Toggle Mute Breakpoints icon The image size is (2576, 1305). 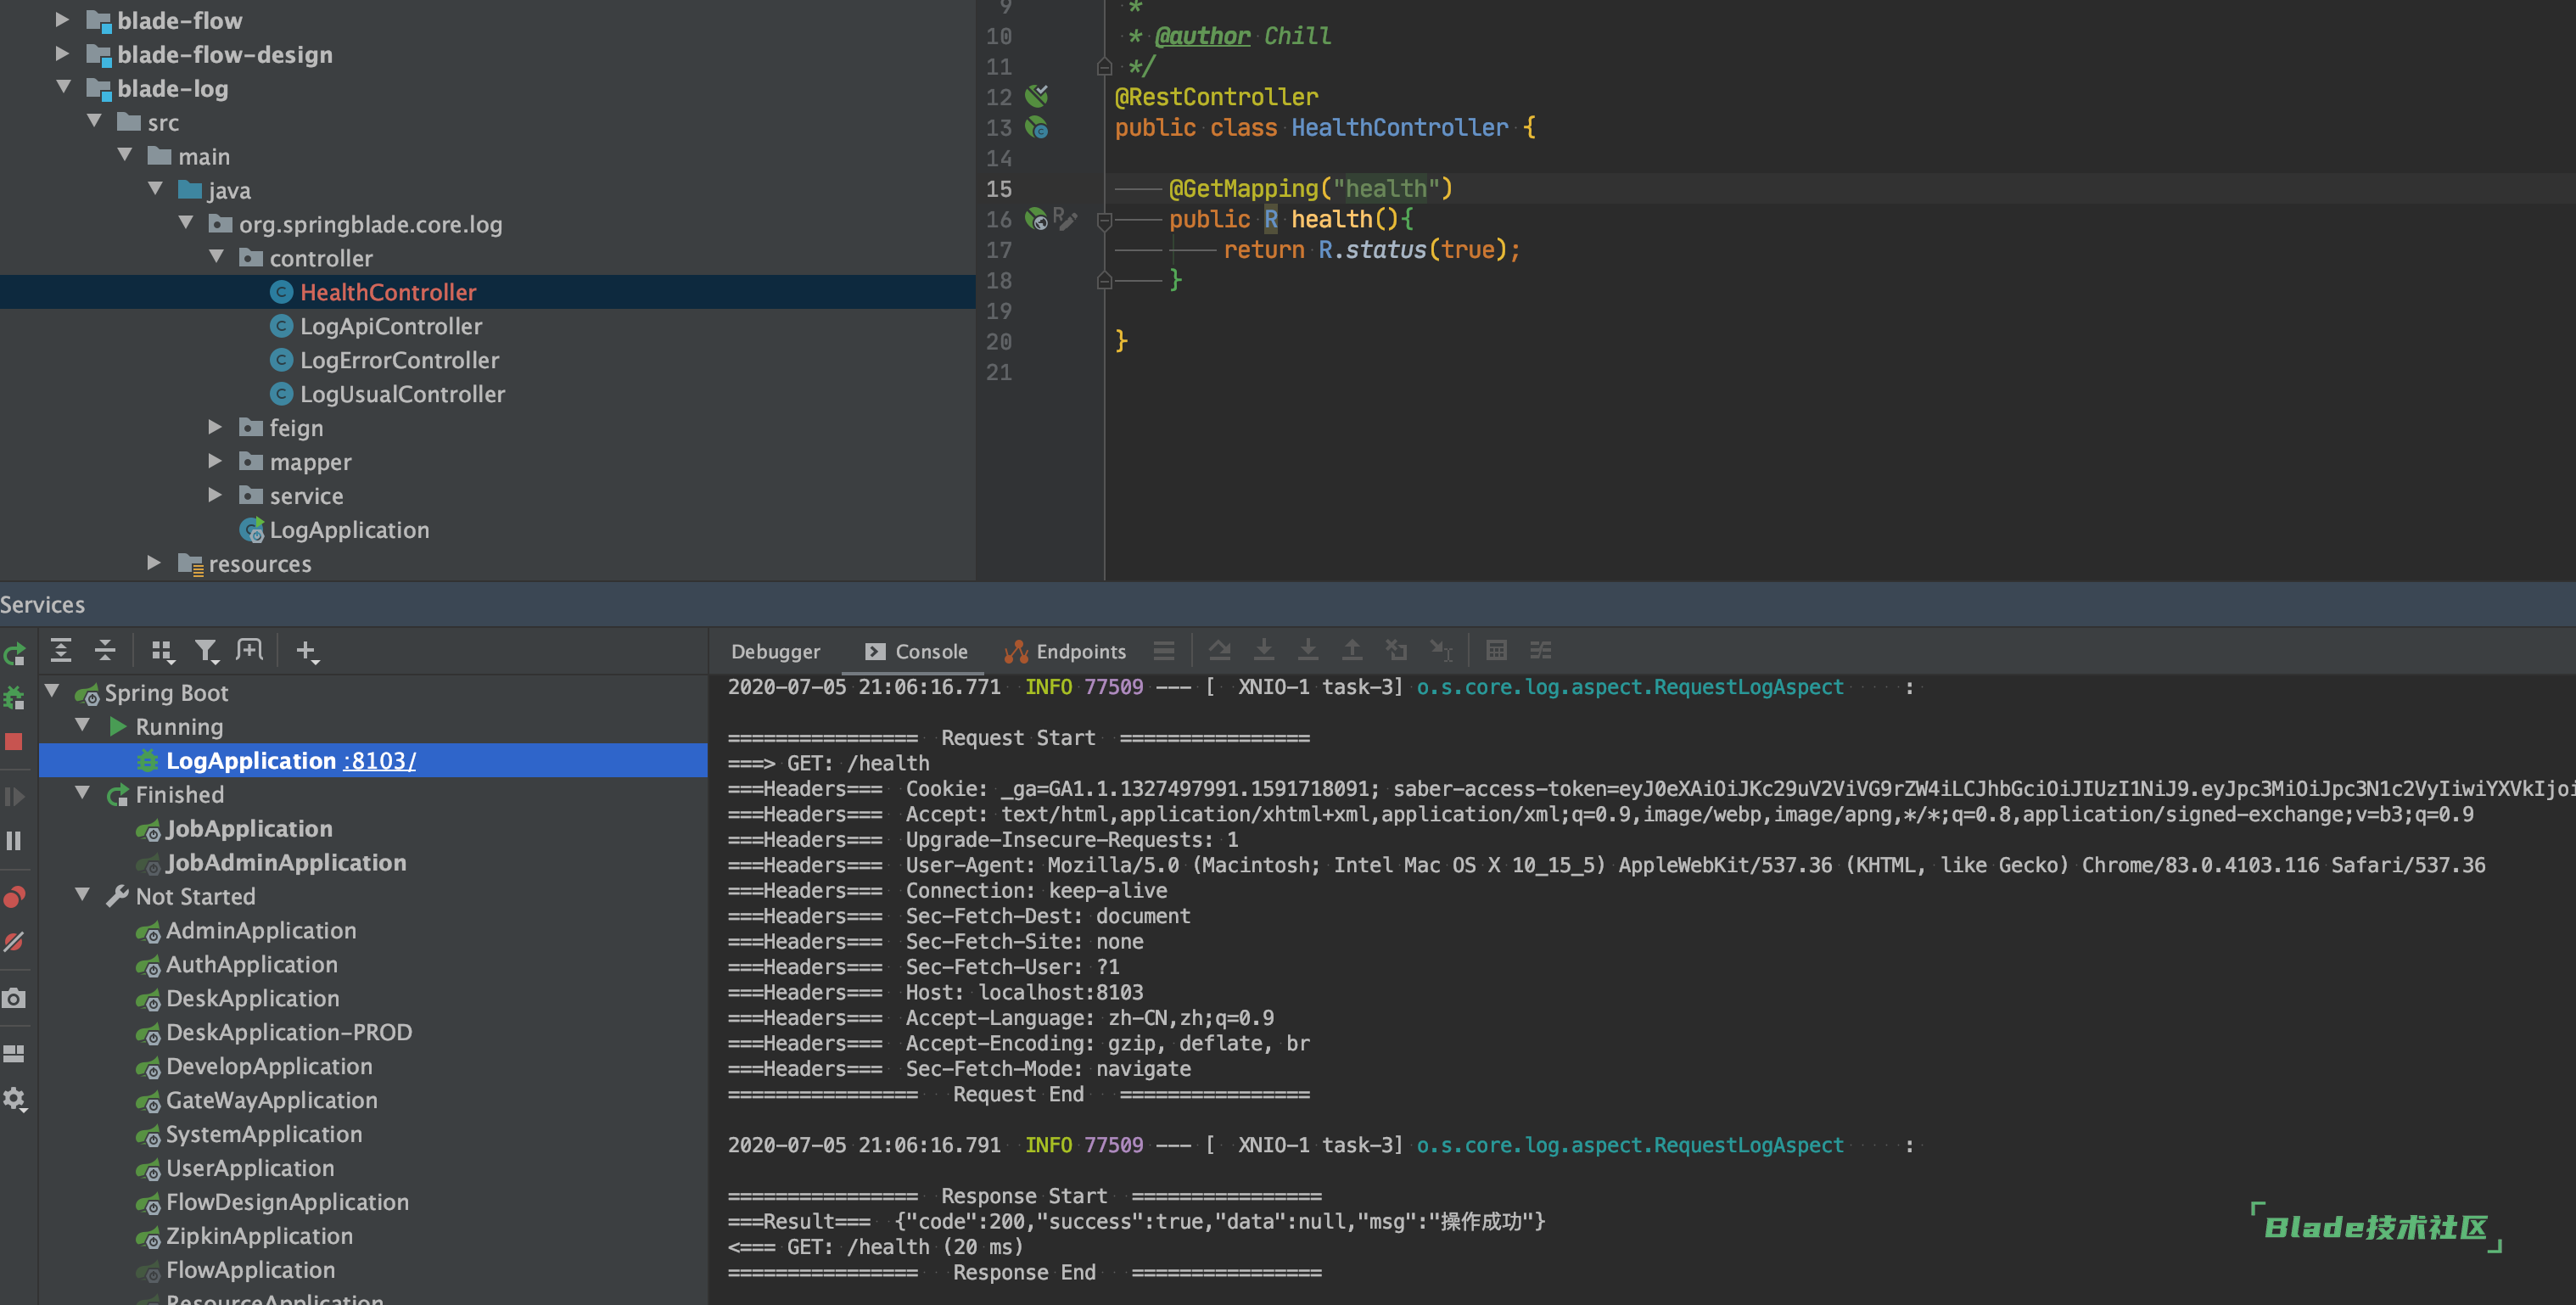coord(14,942)
